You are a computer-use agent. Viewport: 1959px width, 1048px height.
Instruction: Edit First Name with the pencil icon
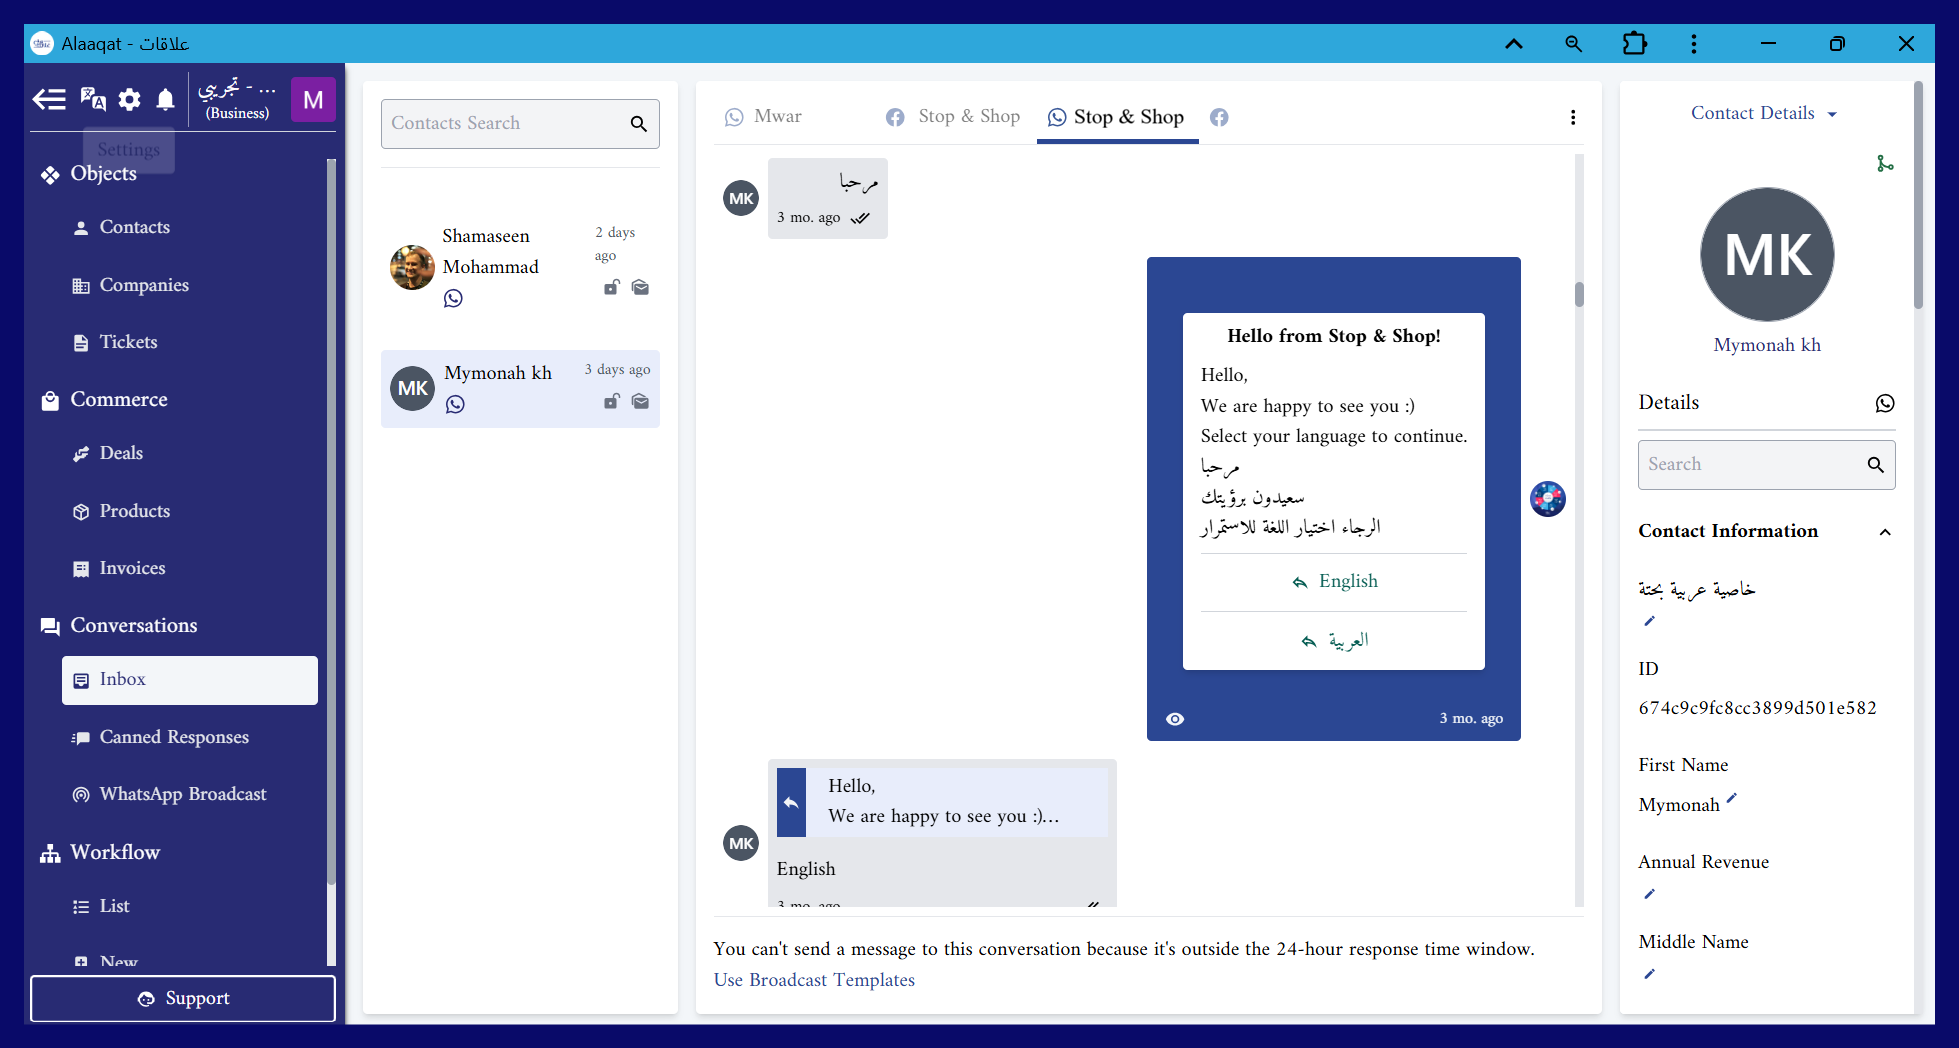pos(1732,798)
